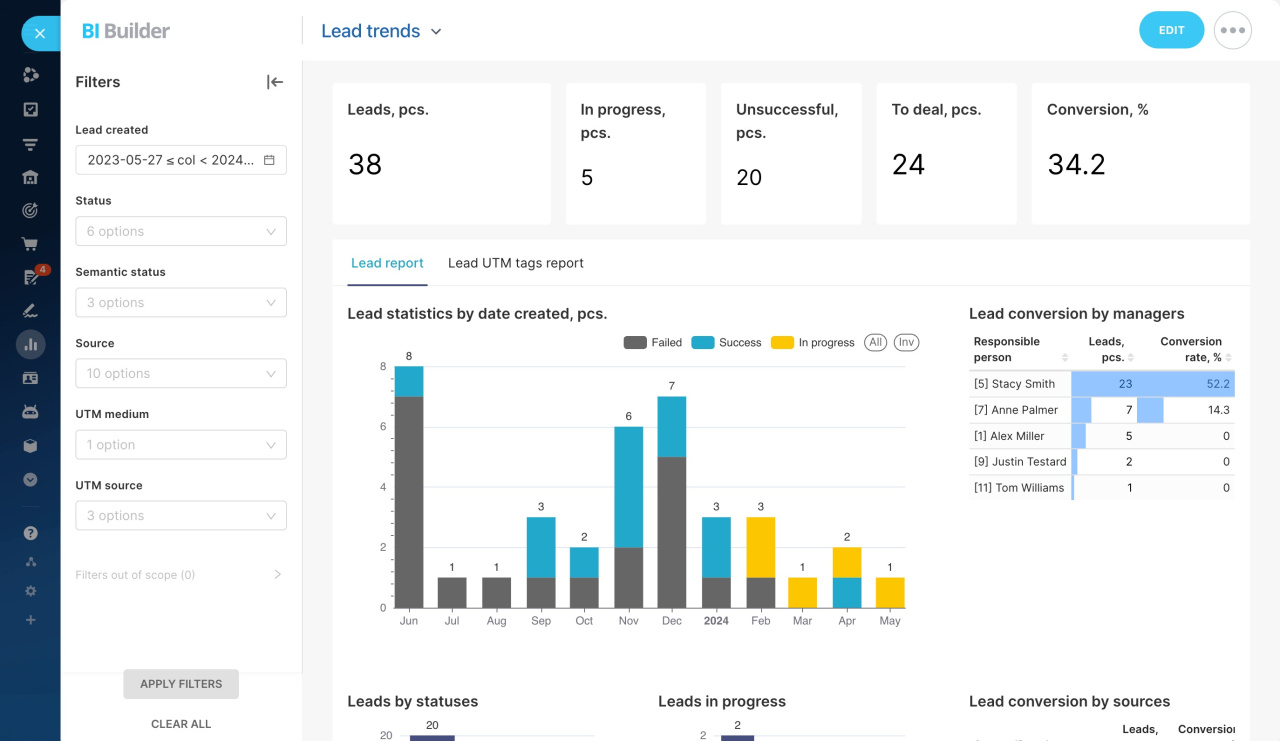
Task: Click the [9] Justin Testard row
Action: point(1102,462)
